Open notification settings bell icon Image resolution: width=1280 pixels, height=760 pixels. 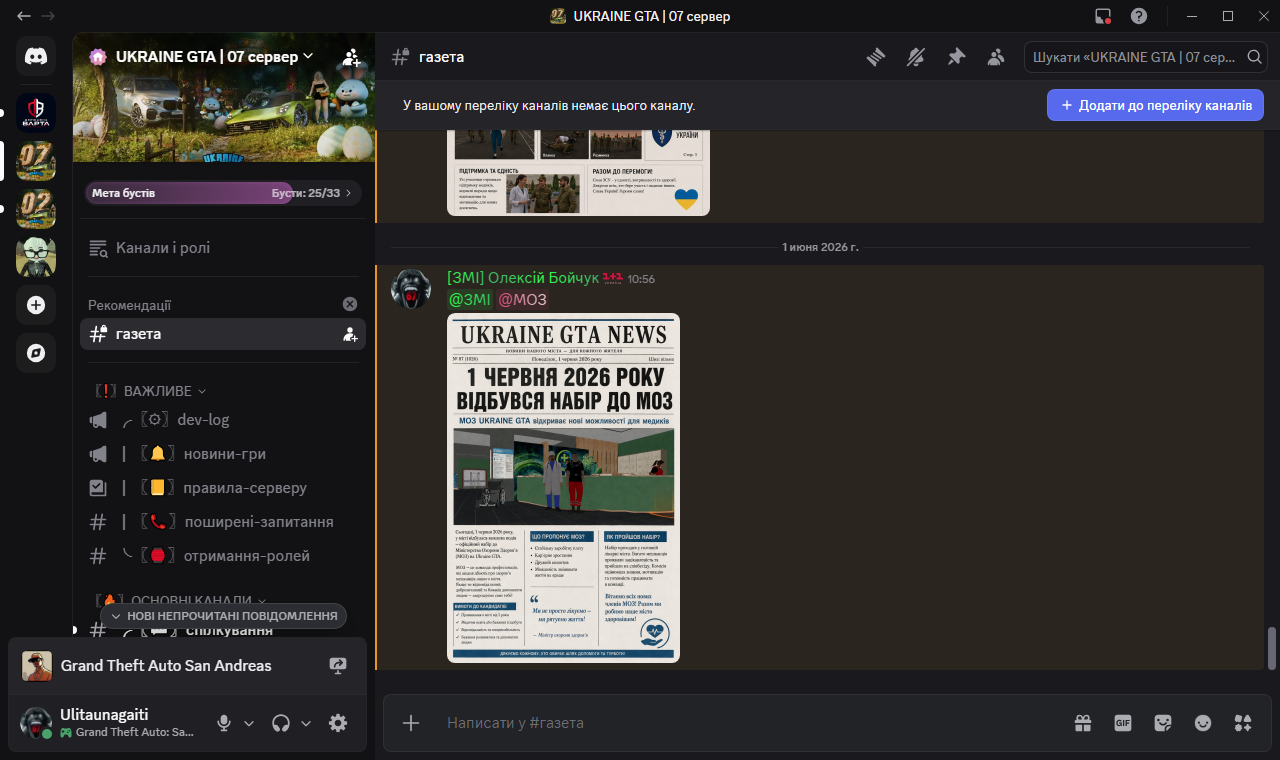coord(916,57)
